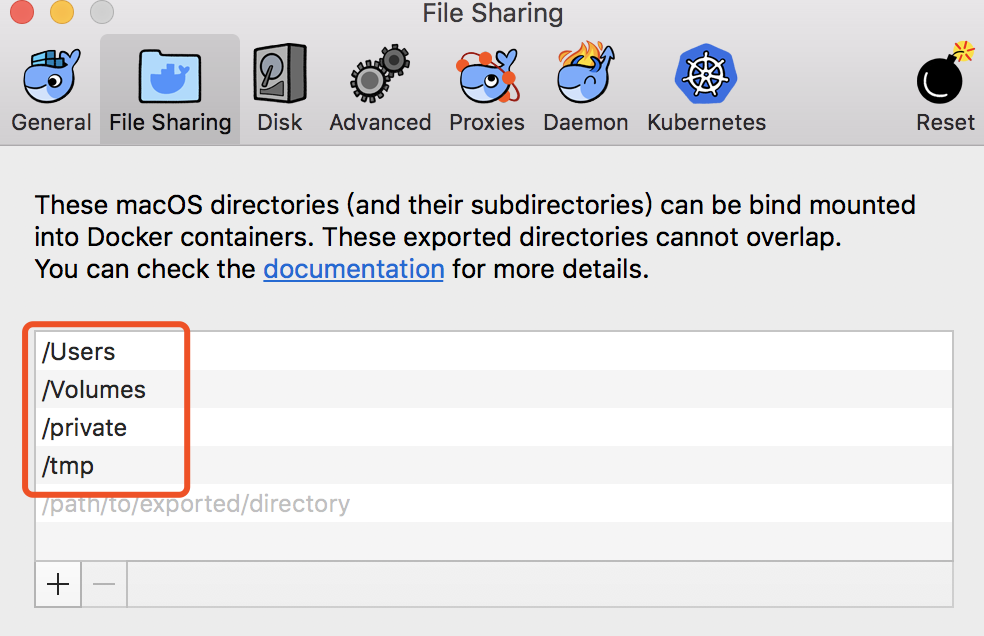Screen dimensions: 984x636
Task: Select the /private directory entry
Action: point(494,428)
